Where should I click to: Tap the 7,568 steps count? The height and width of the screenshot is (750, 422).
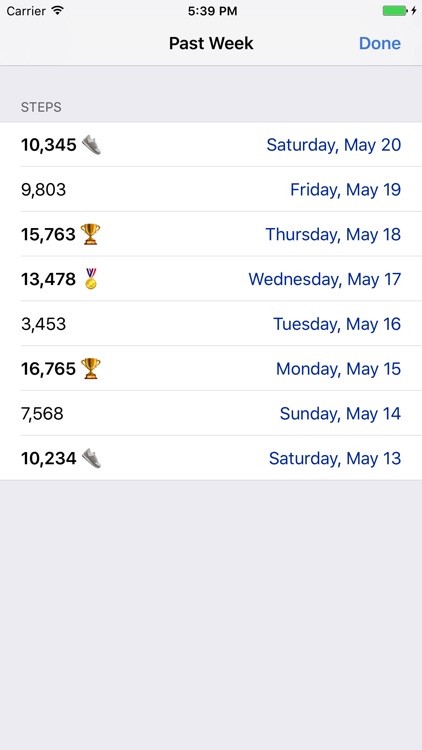click(x=42, y=414)
